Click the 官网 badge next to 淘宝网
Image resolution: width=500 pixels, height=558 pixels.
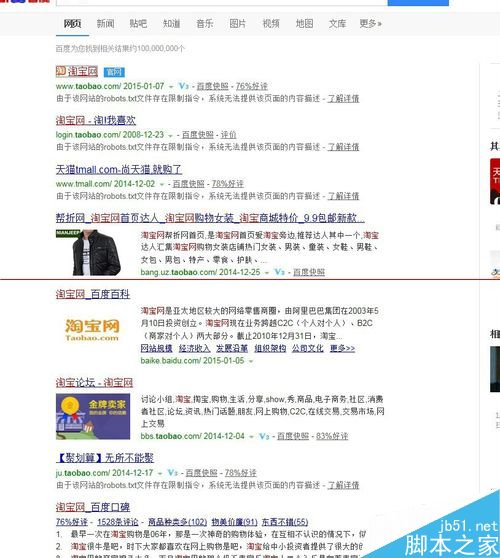[x=114, y=72]
